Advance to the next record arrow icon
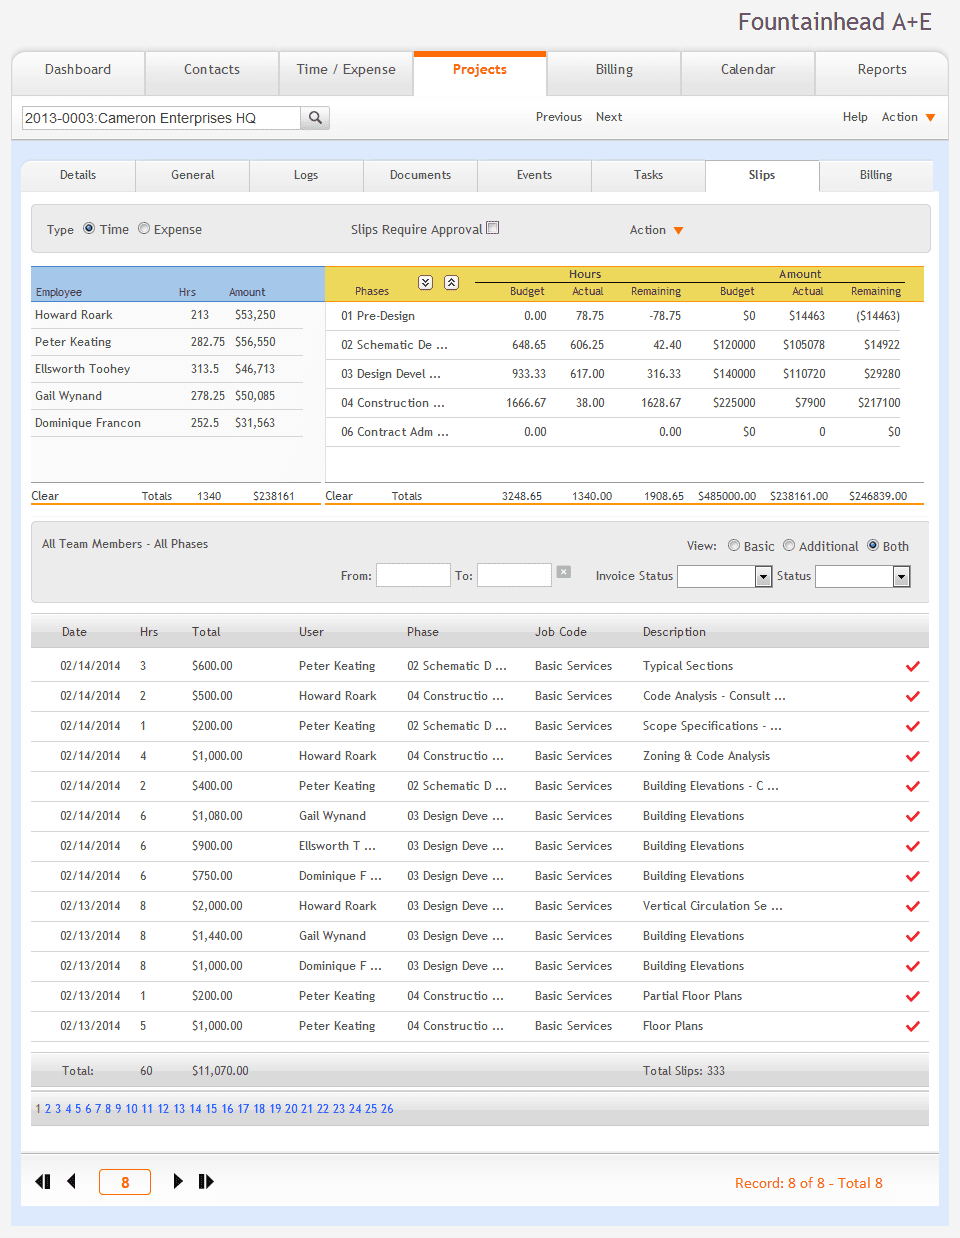This screenshot has width=960, height=1238. pos(178,1181)
